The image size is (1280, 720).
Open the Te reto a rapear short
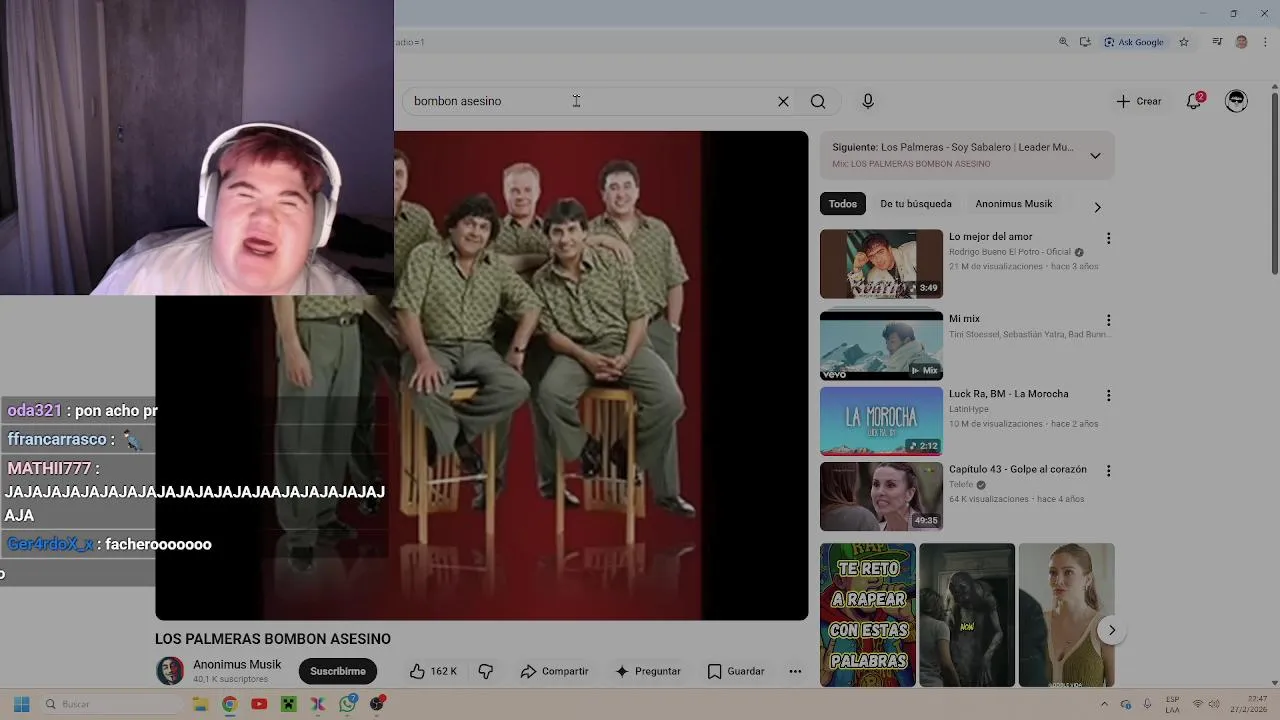[867, 615]
